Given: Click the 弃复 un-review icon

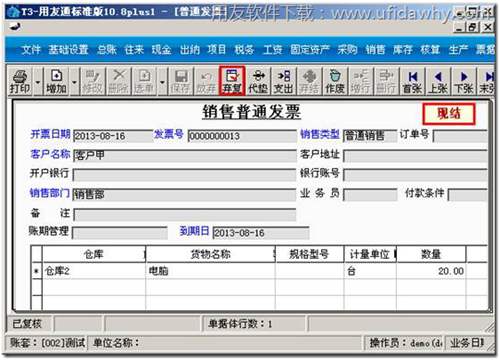Looking at the screenshot, I should [232, 81].
